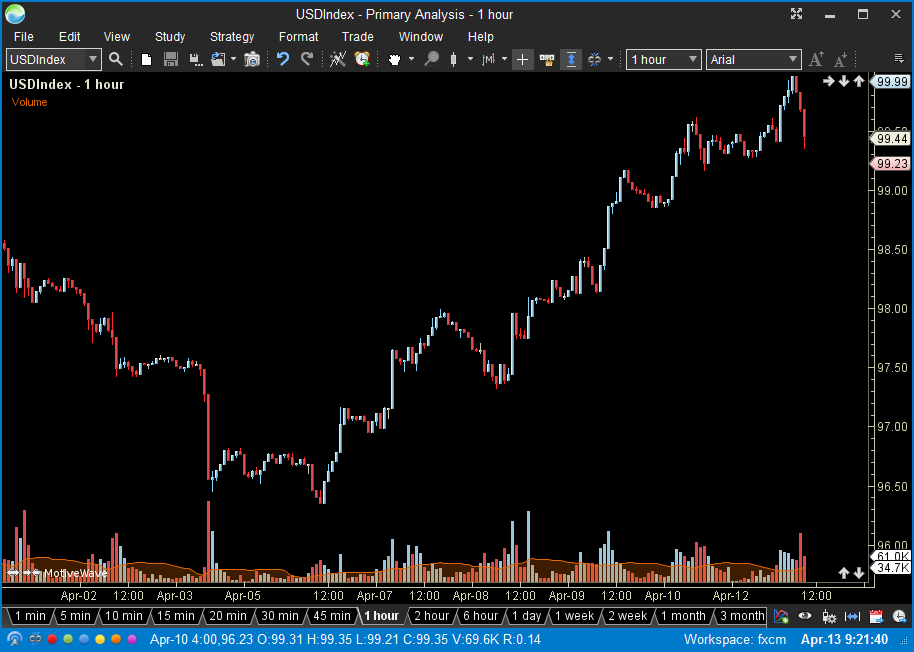Open the go-to-date calendar icon
The height and width of the screenshot is (652, 914).
pyautogui.click(x=875, y=617)
